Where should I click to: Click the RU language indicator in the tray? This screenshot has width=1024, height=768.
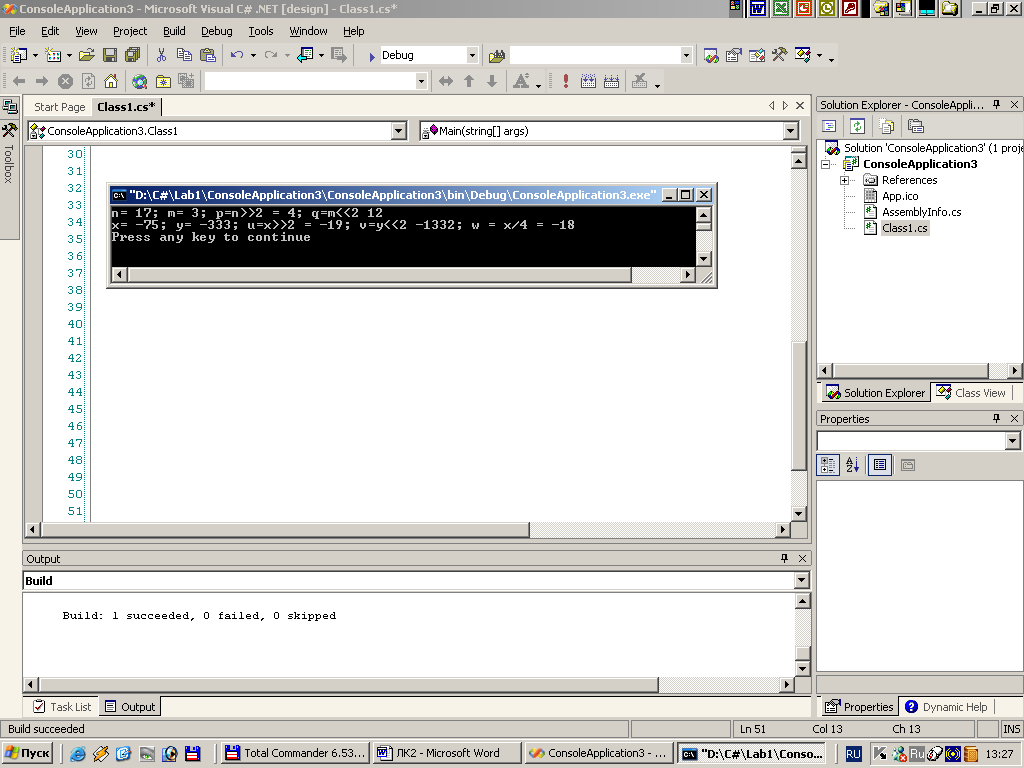coord(853,753)
